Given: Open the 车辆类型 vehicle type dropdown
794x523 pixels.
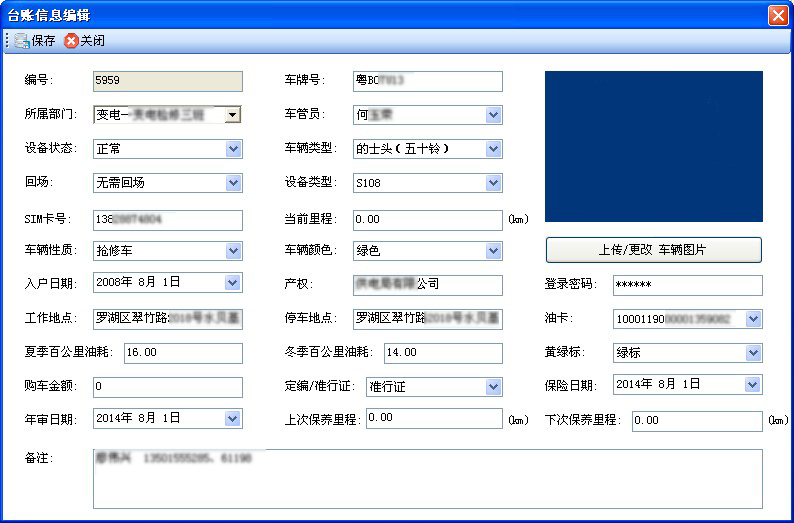Looking at the screenshot, I should click(493, 149).
